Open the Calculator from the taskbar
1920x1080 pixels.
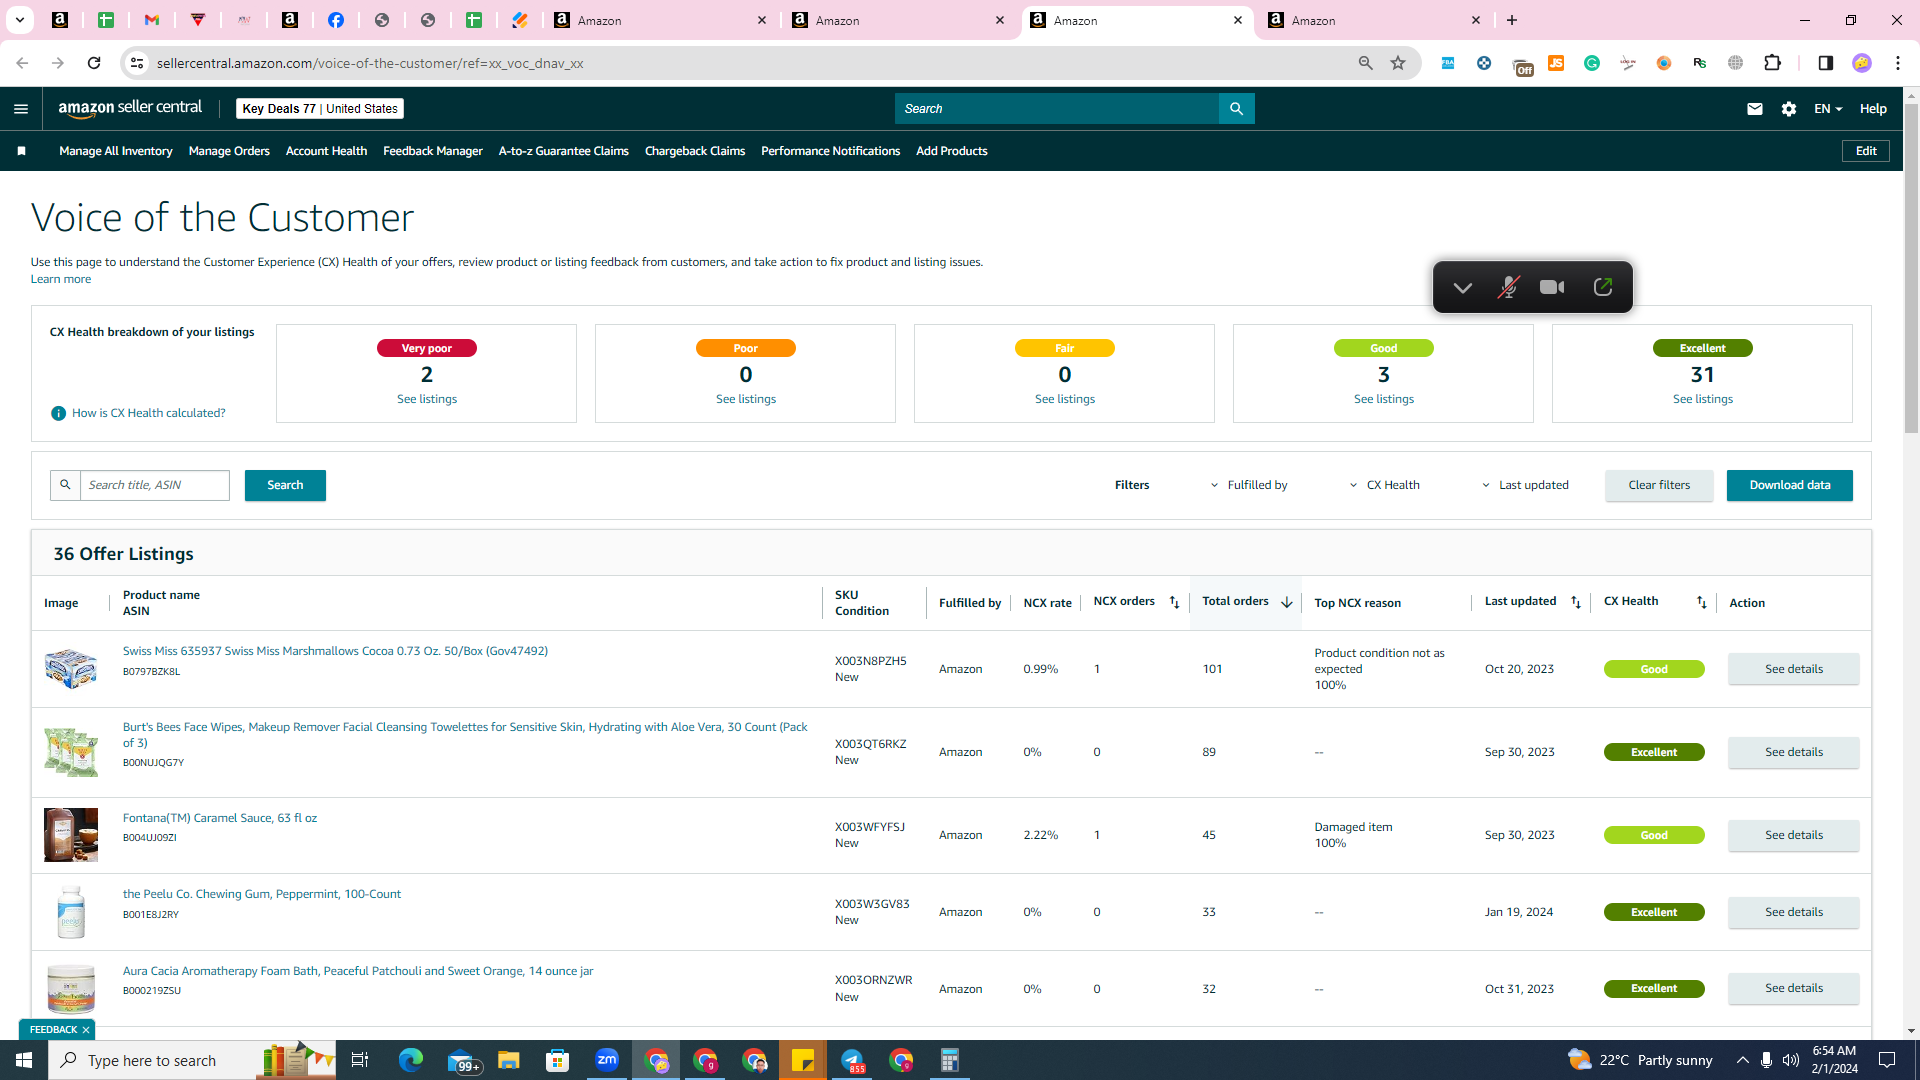[950, 1060]
